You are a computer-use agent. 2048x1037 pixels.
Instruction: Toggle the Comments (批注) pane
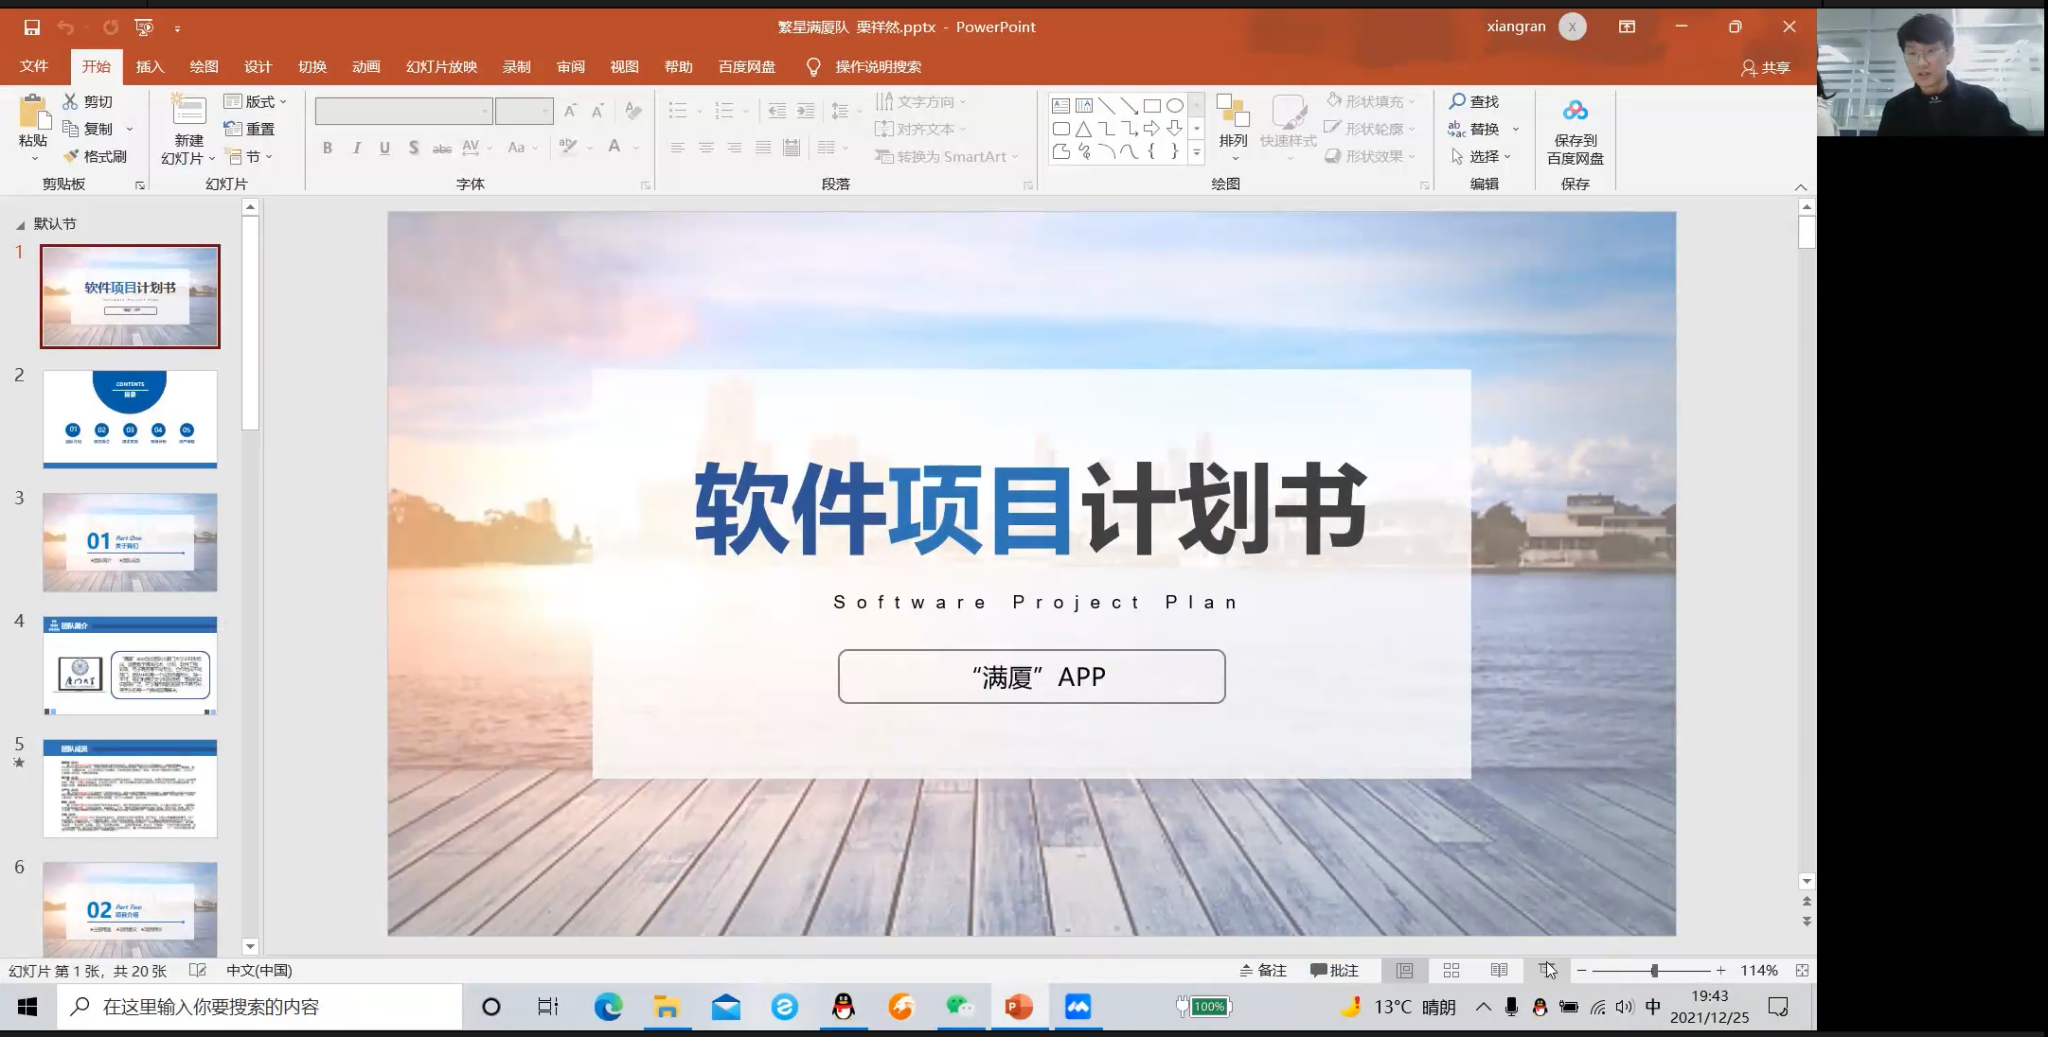(x=1335, y=970)
